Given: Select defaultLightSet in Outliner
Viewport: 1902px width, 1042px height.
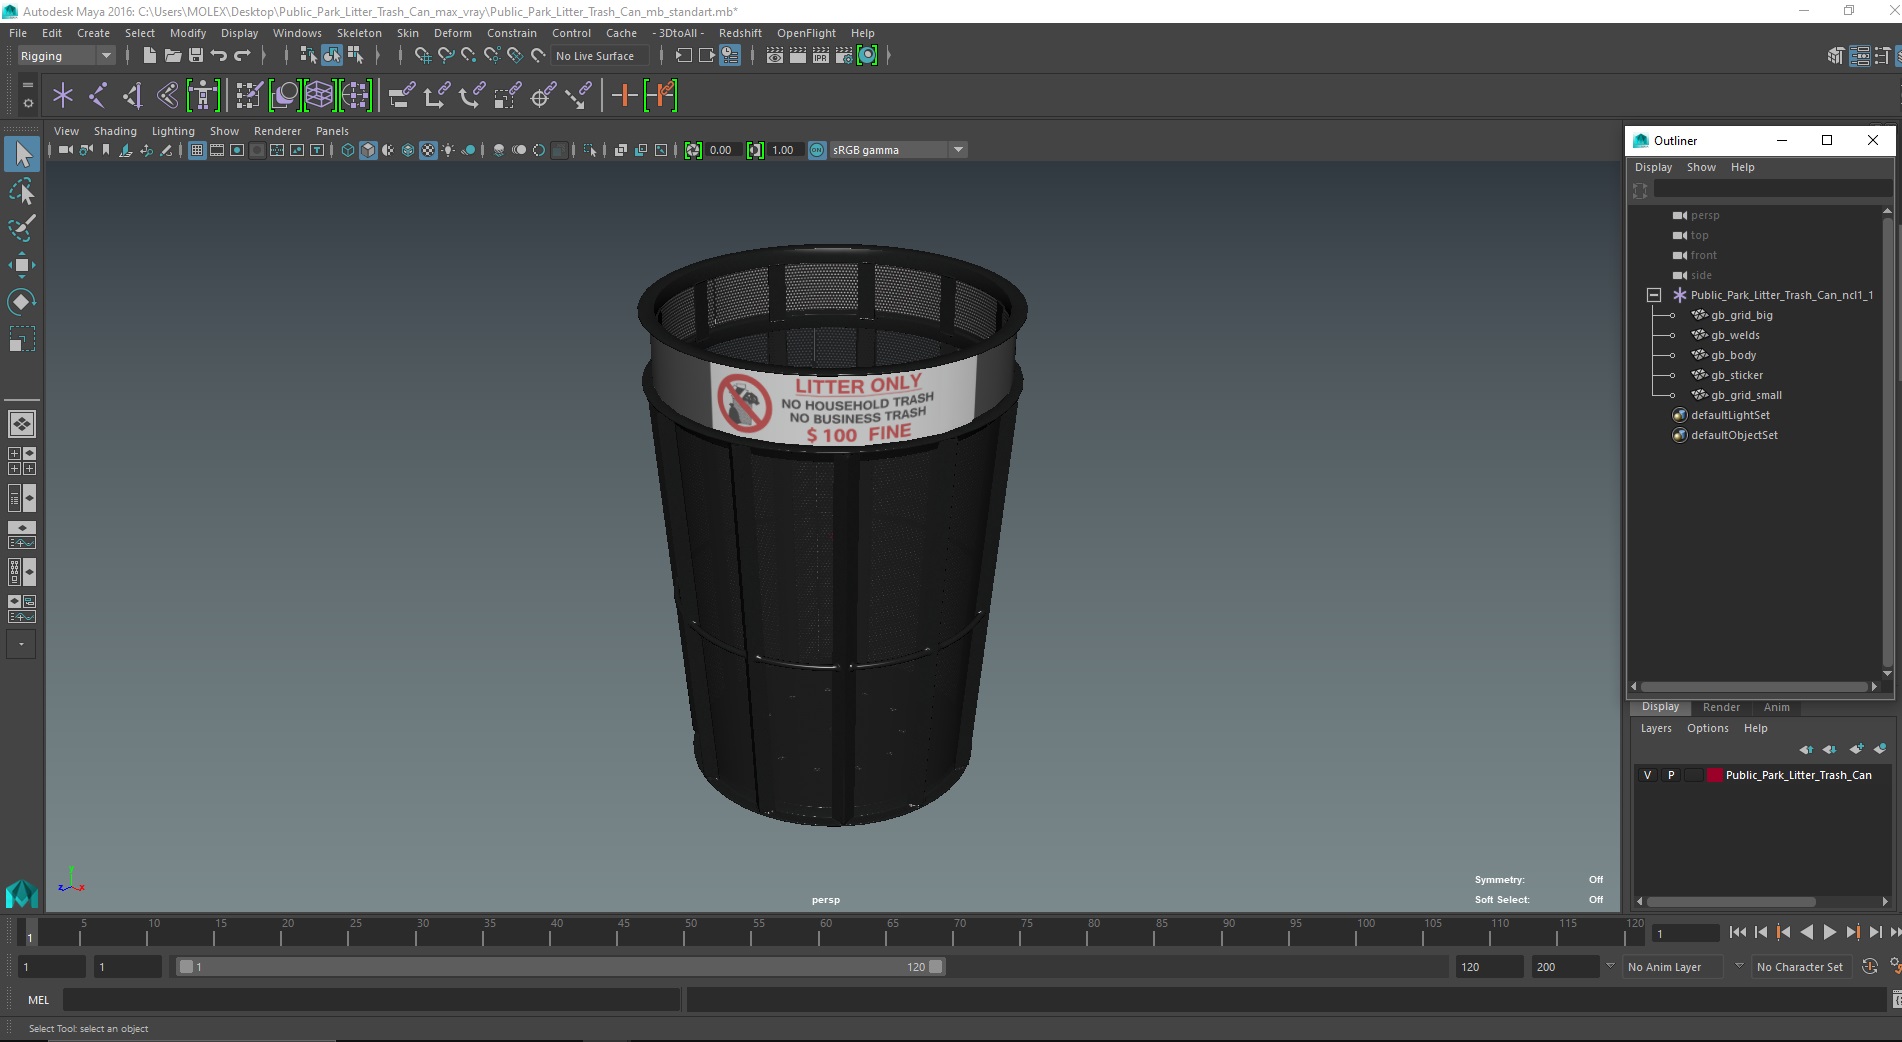Looking at the screenshot, I should (1730, 415).
